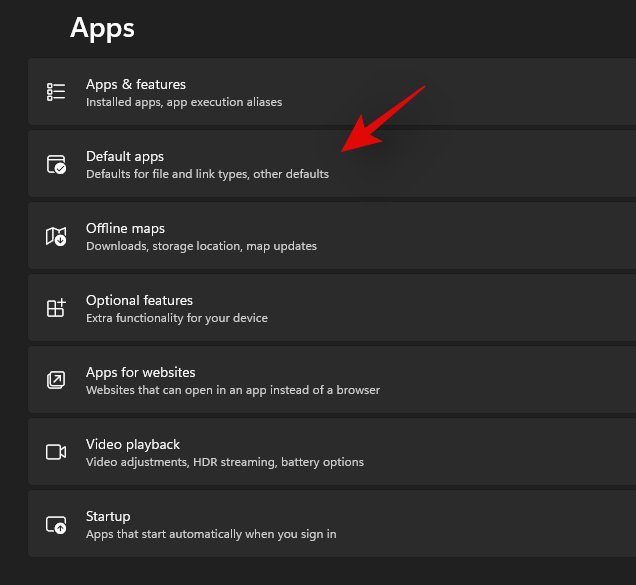Click "Installed apps, app execution aliases" description
This screenshot has width=636, height=585.
click(184, 102)
